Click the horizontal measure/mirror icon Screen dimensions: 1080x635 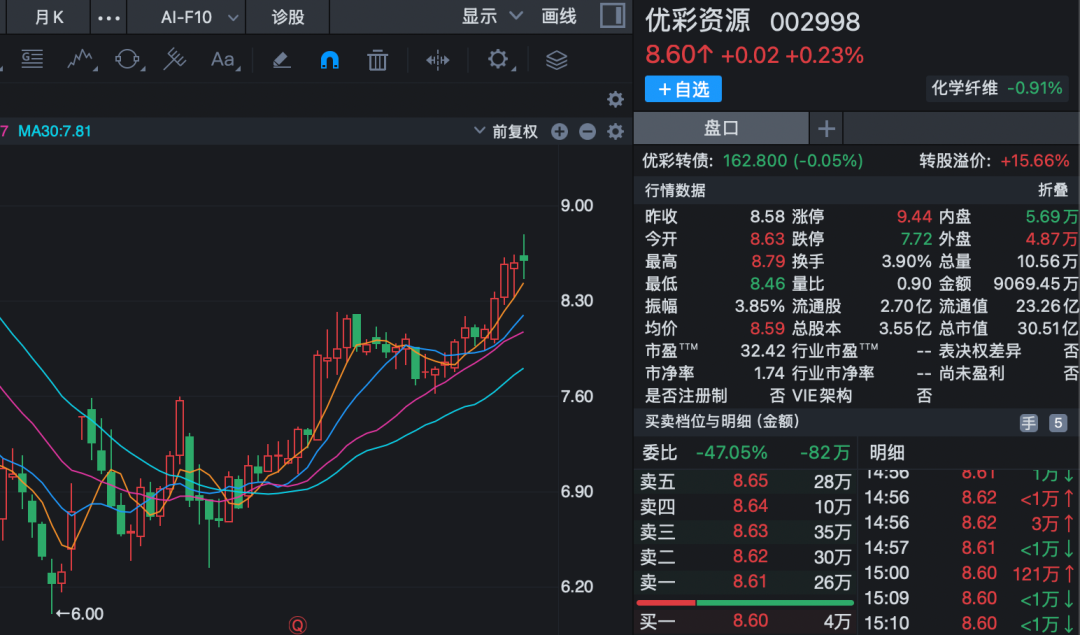click(437, 61)
